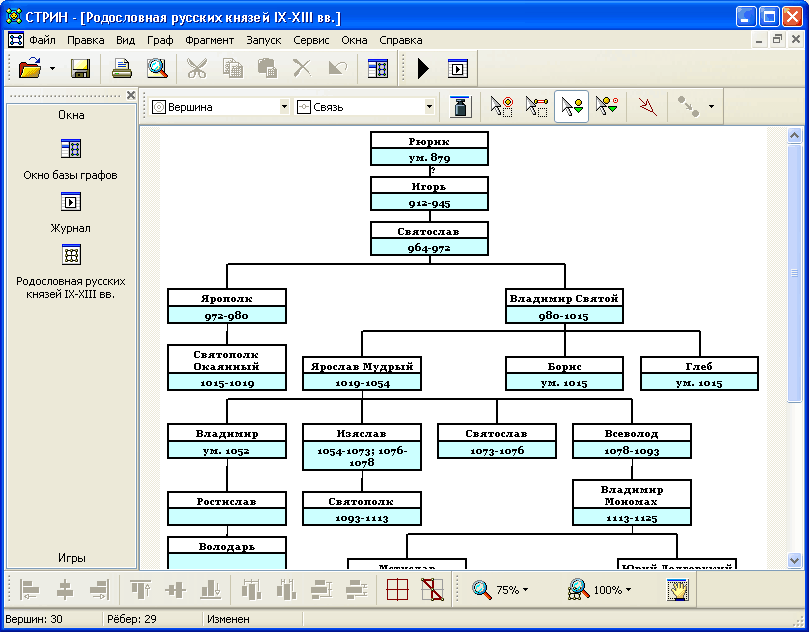The image size is (809, 632).
Task: Click the vertical scrollbar down arrow
Action: click(x=795, y=561)
